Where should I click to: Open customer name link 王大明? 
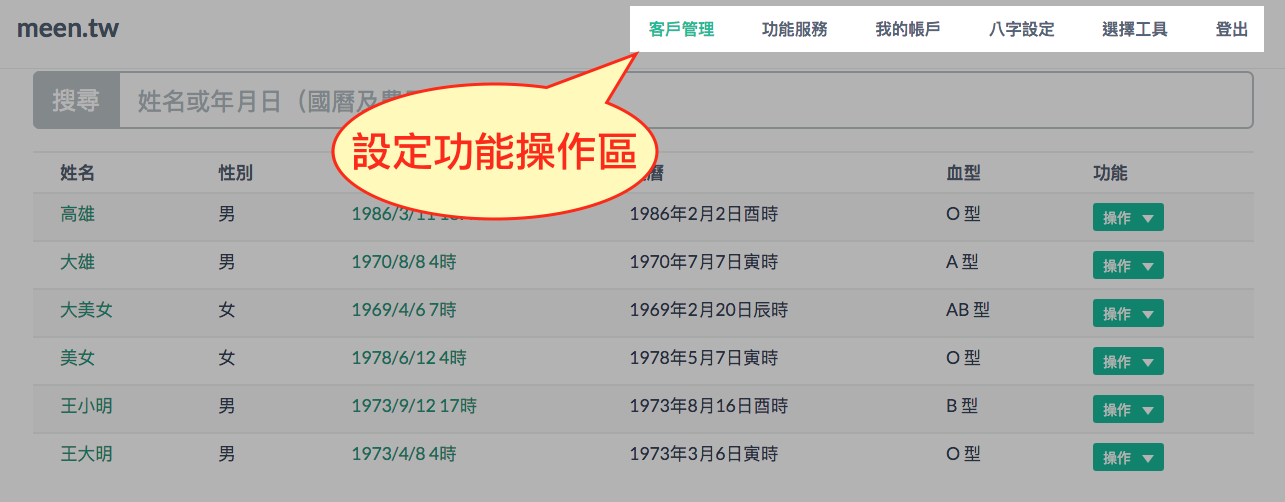[87, 454]
